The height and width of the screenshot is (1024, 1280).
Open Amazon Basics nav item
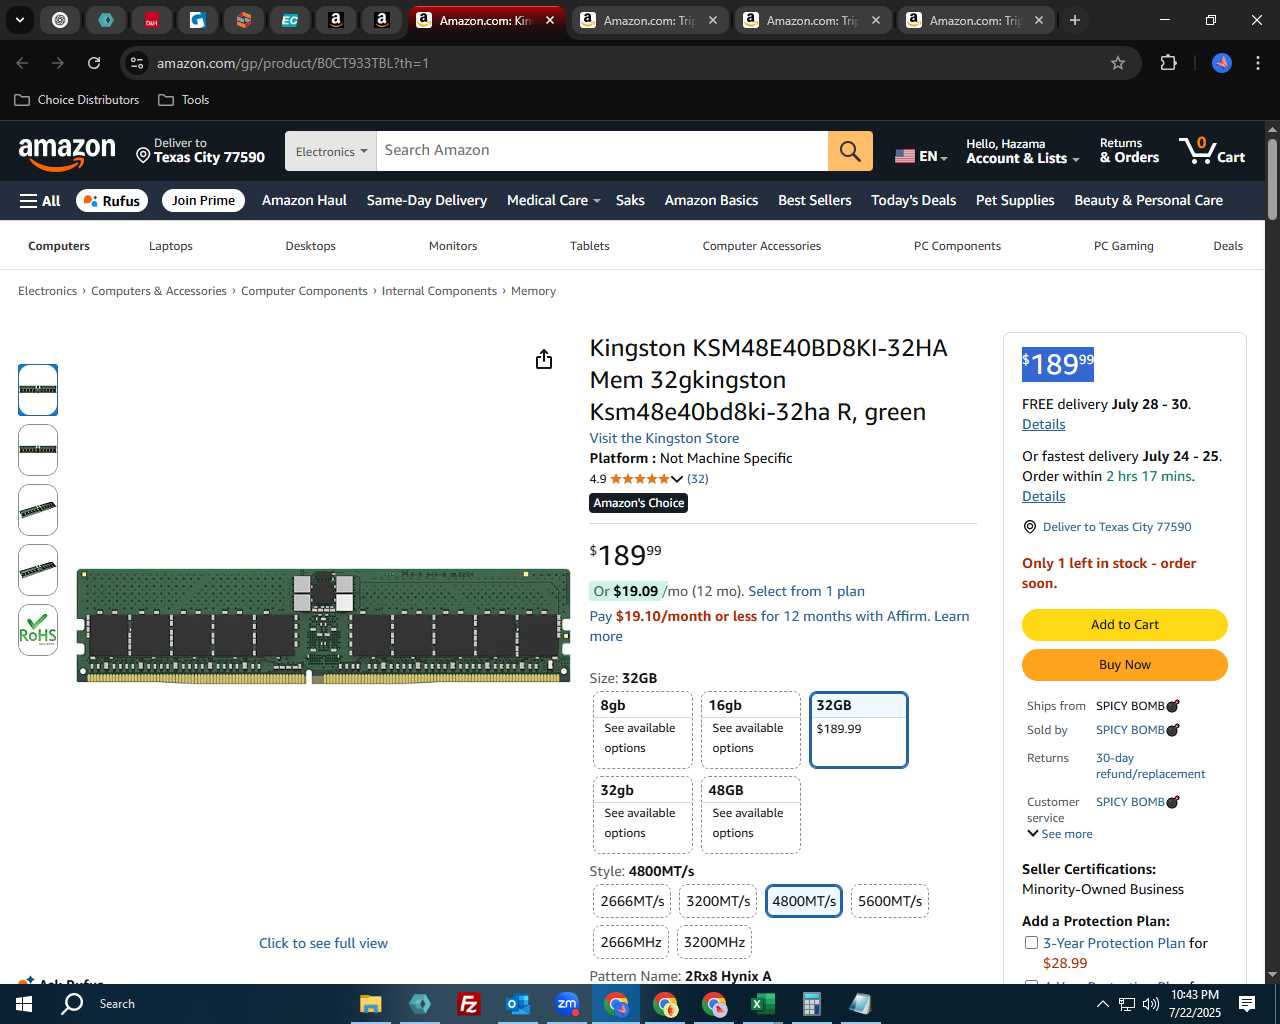pos(712,200)
